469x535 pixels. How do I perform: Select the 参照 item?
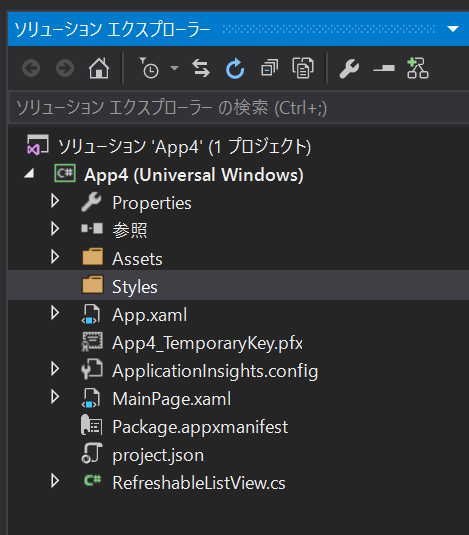tap(130, 231)
